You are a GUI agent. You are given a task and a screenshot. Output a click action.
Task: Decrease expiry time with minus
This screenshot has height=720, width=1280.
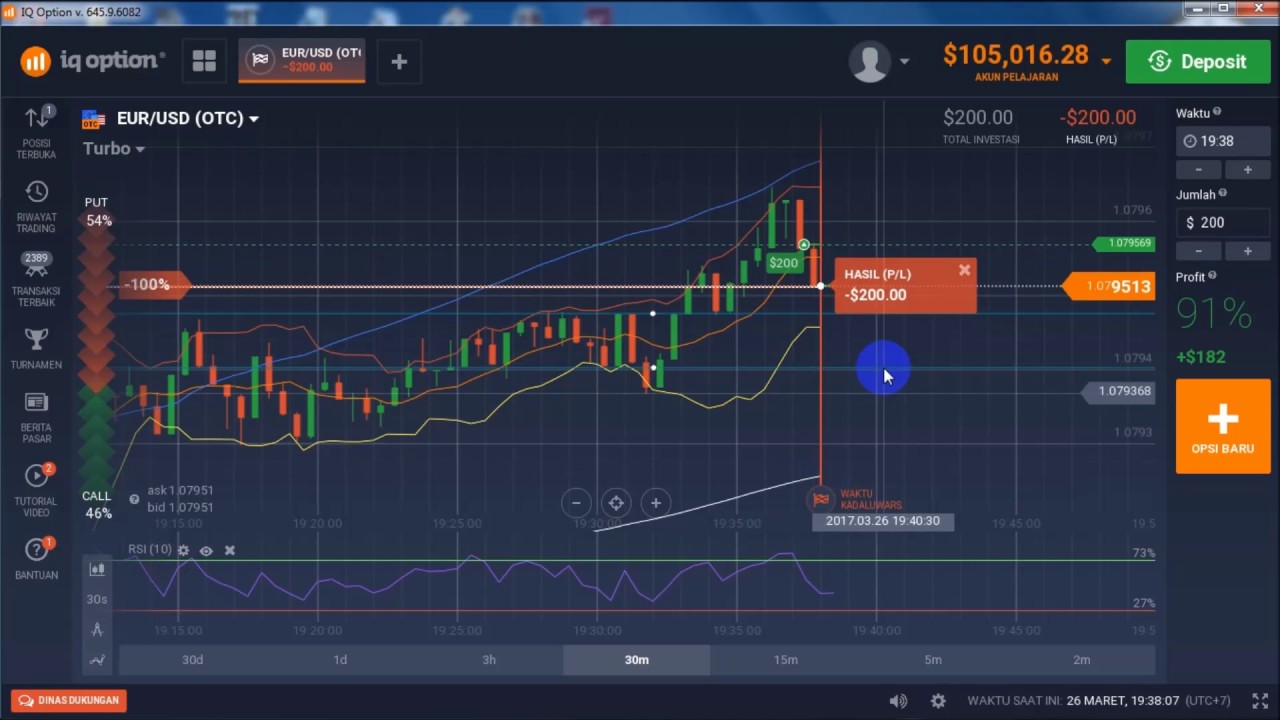1198,170
